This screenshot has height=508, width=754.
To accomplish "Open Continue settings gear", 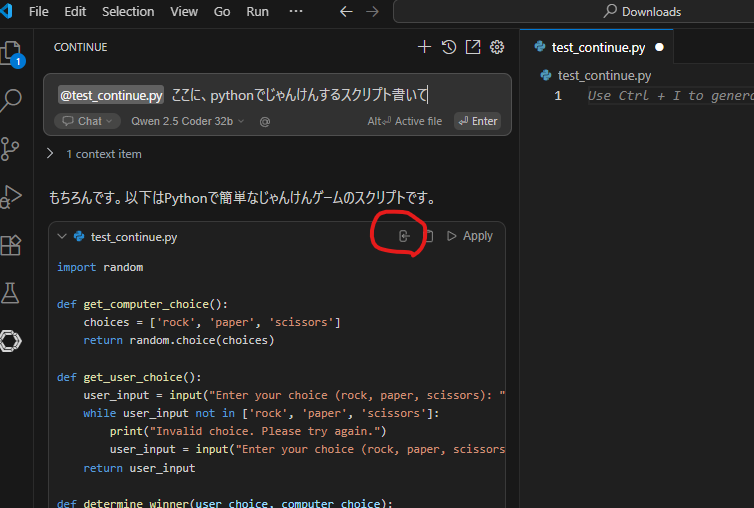I will (x=497, y=47).
